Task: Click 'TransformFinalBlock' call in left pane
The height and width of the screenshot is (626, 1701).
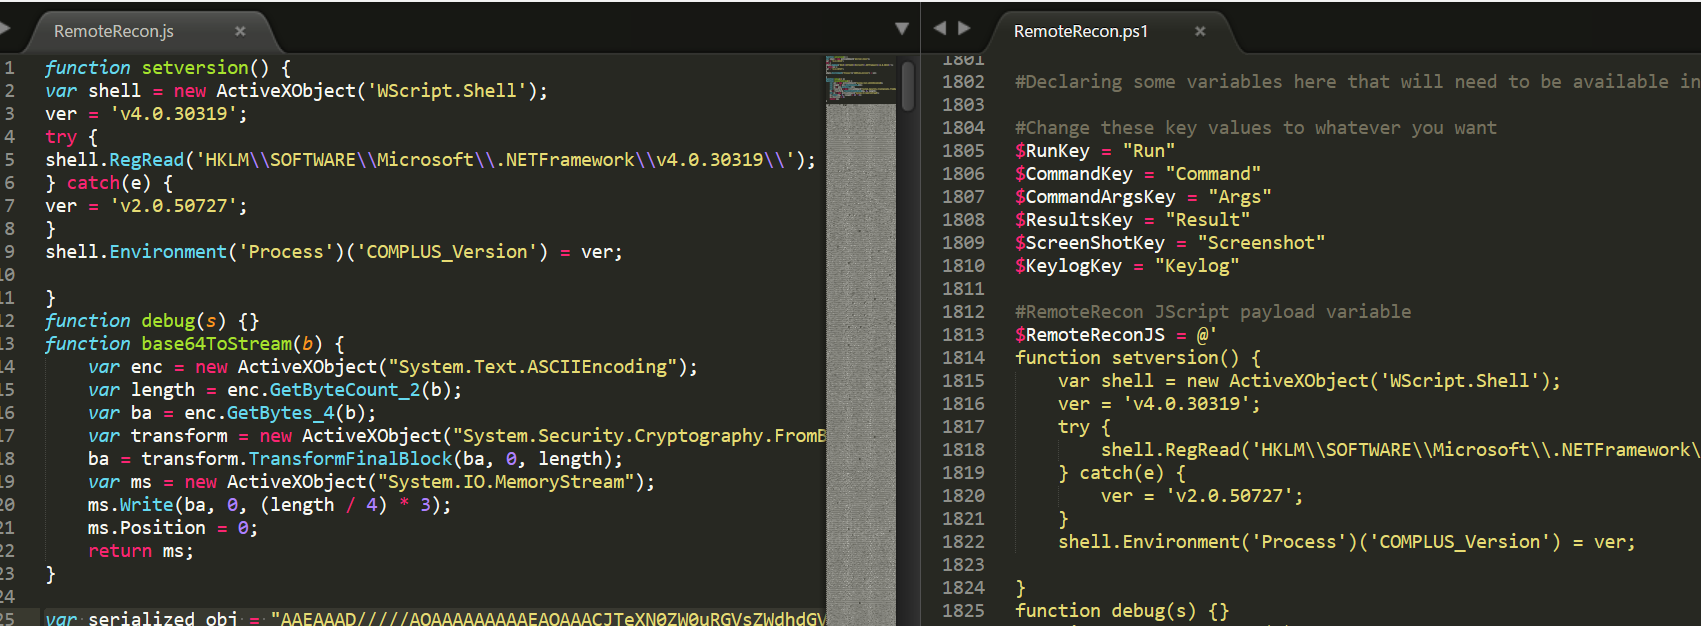Action: click(350, 459)
